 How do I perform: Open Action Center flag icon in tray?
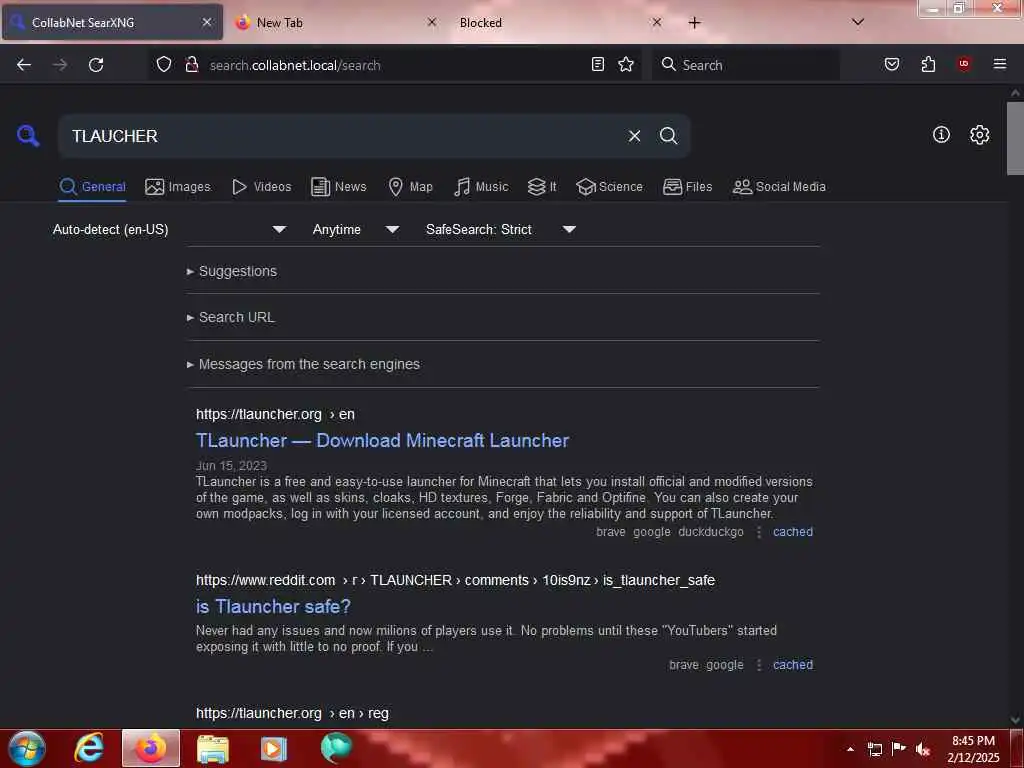(898, 748)
